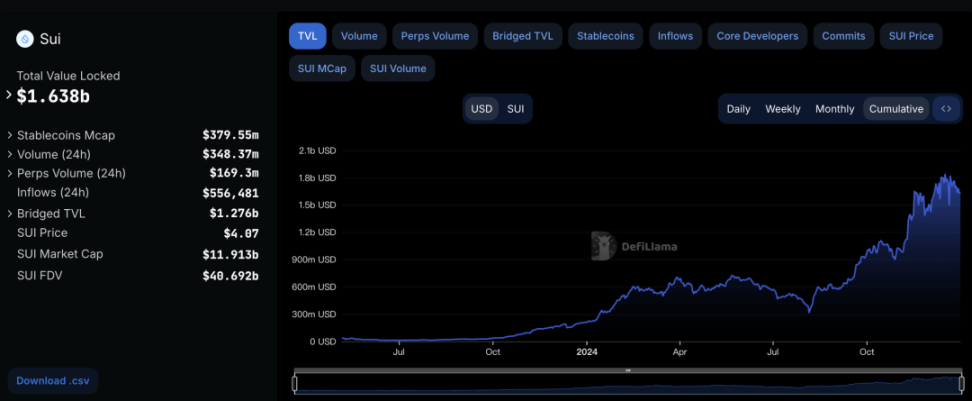This screenshot has height=401, width=972.
Task: Select the Daily grouping option
Action: (x=738, y=109)
